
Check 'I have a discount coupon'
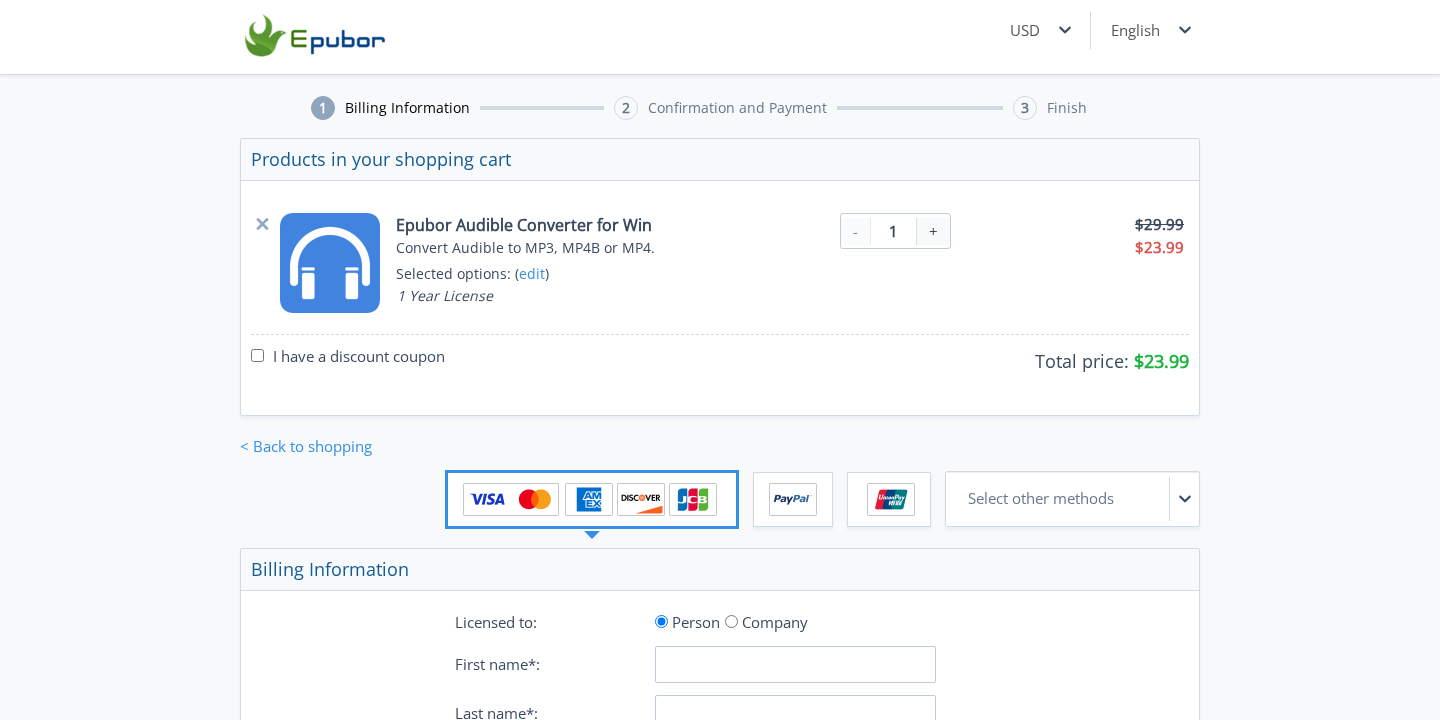click(257, 355)
